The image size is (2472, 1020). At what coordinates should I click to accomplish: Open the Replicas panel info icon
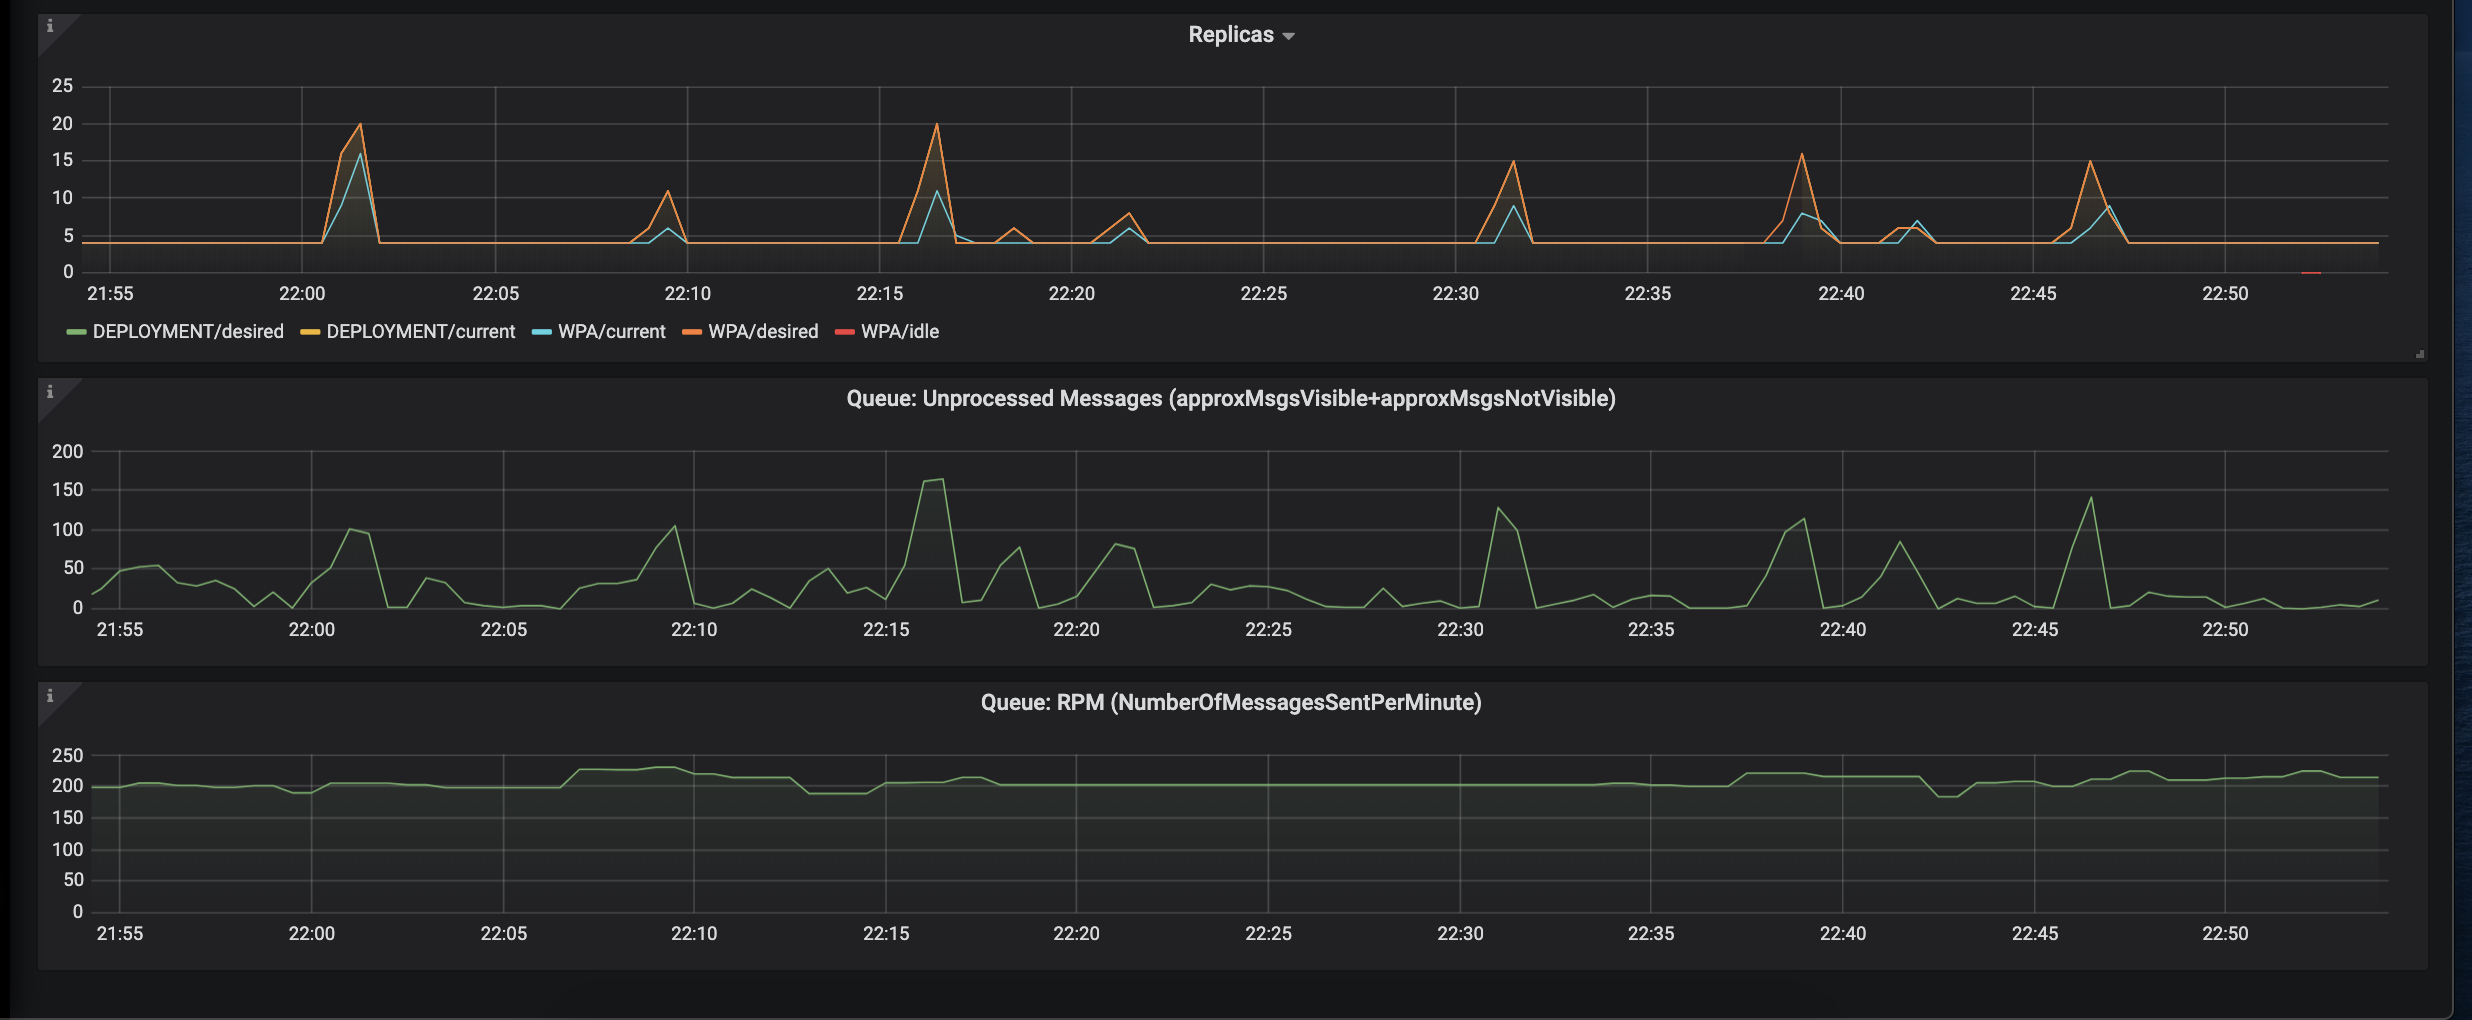point(50,26)
